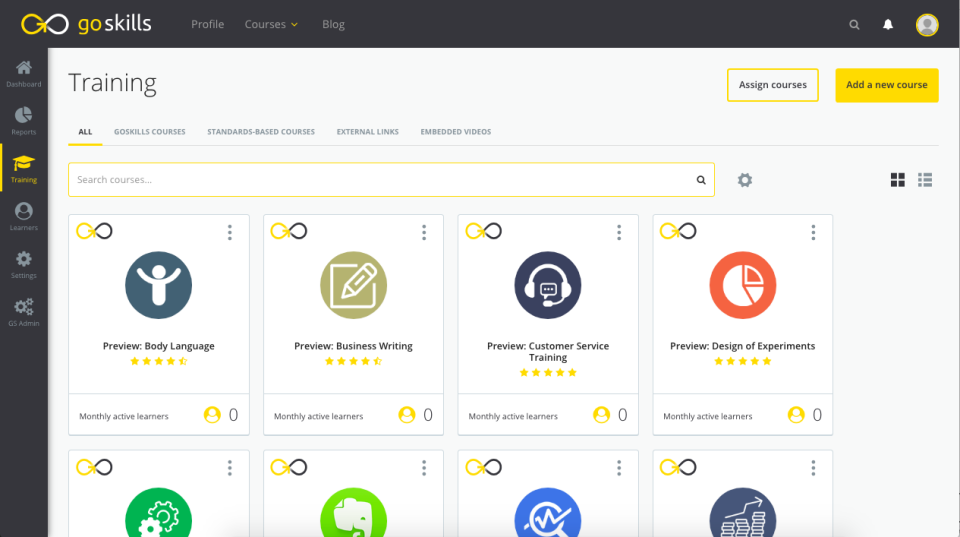Open gear settings next to search box
960x537 pixels.
[x=744, y=180]
